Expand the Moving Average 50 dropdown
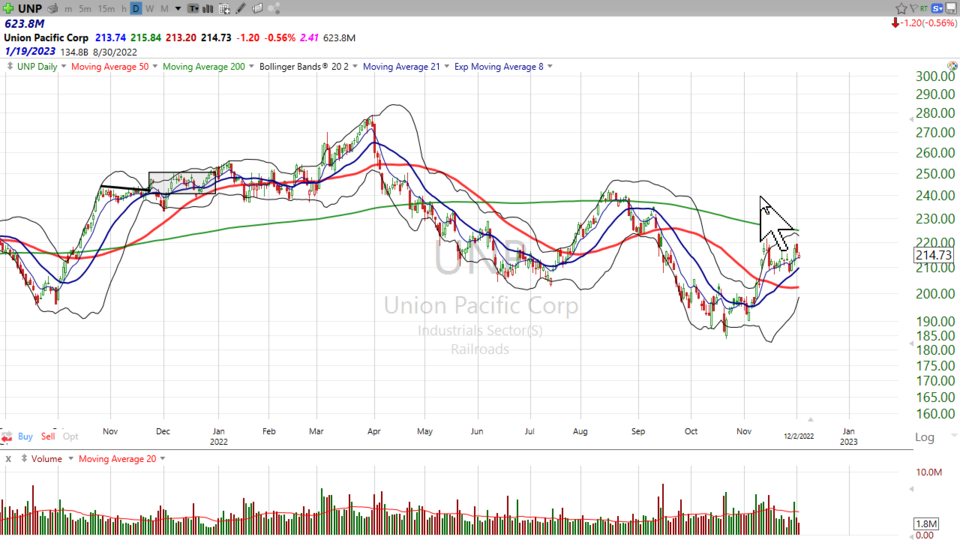The image size is (960, 540). [x=153, y=67]
